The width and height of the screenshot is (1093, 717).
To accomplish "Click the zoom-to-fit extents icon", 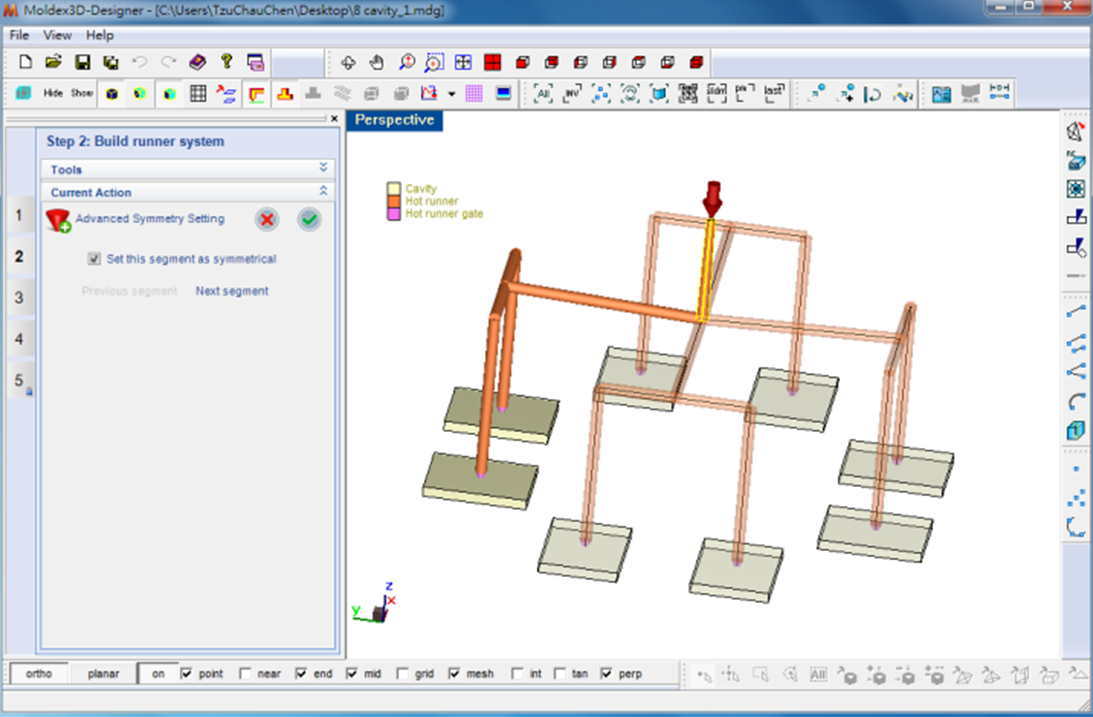I will point(464,63).
